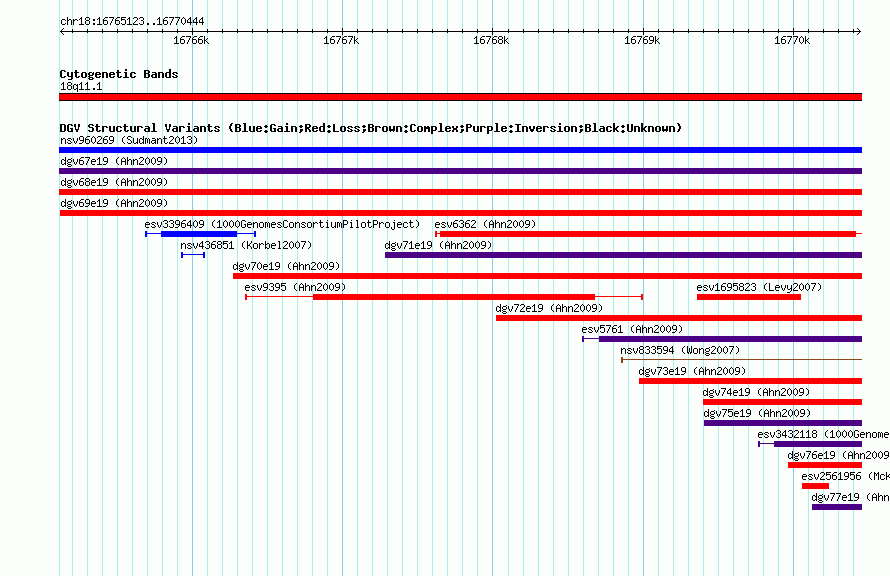Click the chr18:16765123..16770444 coordinate label

132,21
